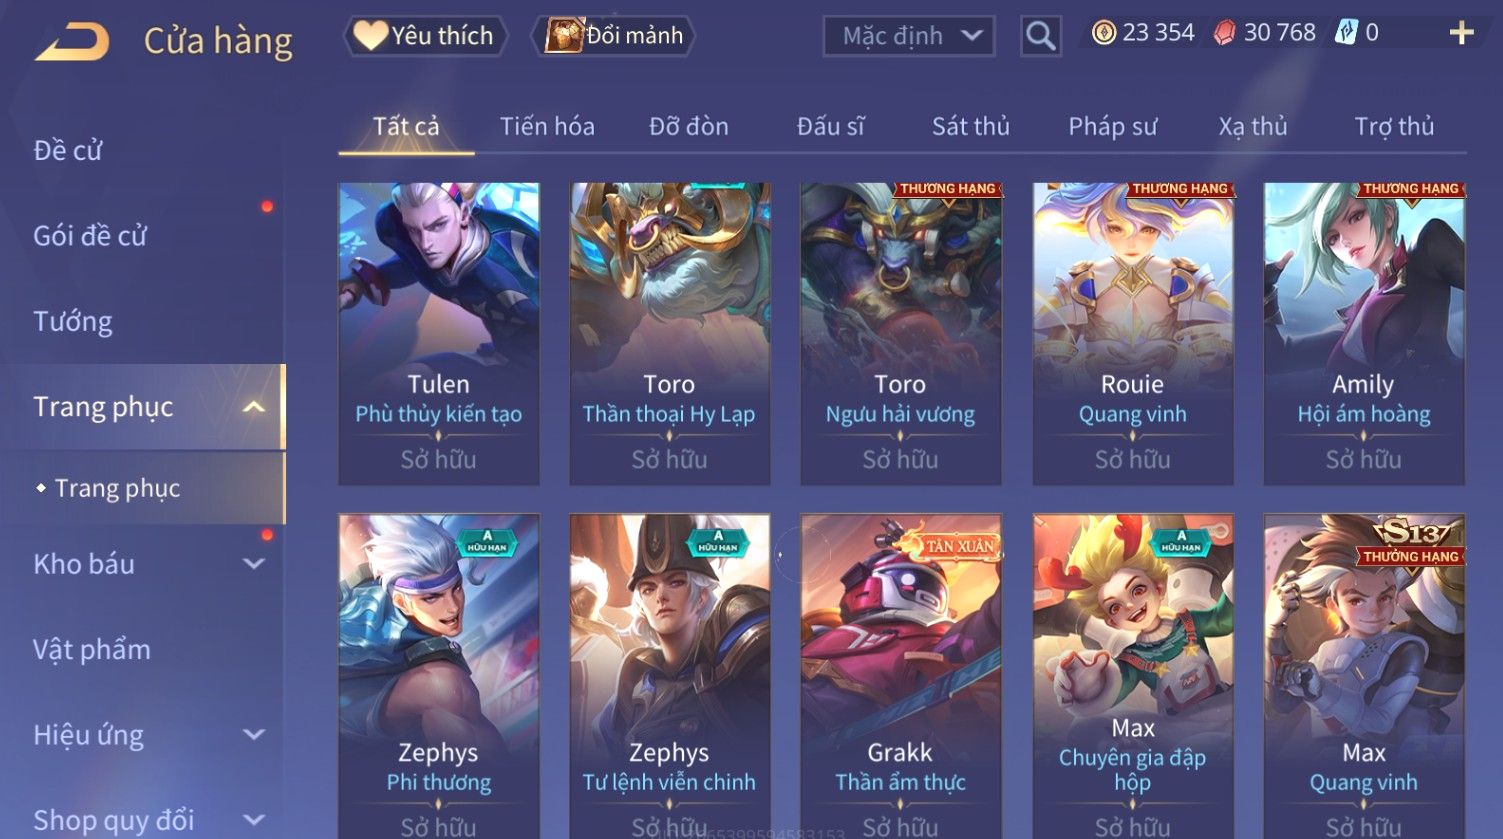This screenshot has width=1503, height=839.
Task: Switch to the Tiến hóa tab
Action: pos(547,127)
